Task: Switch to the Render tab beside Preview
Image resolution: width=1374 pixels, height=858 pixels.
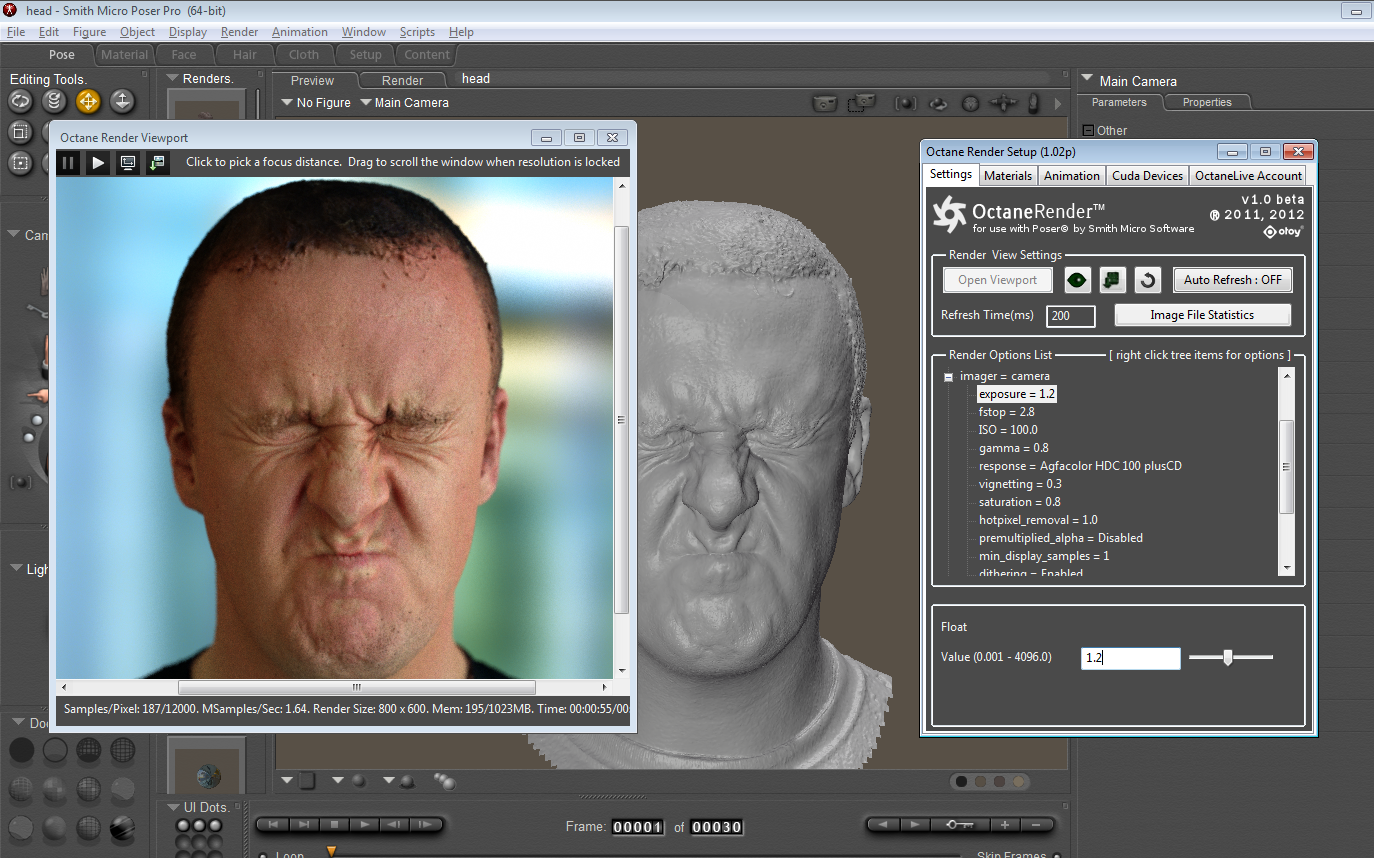Action: (403, 80)
